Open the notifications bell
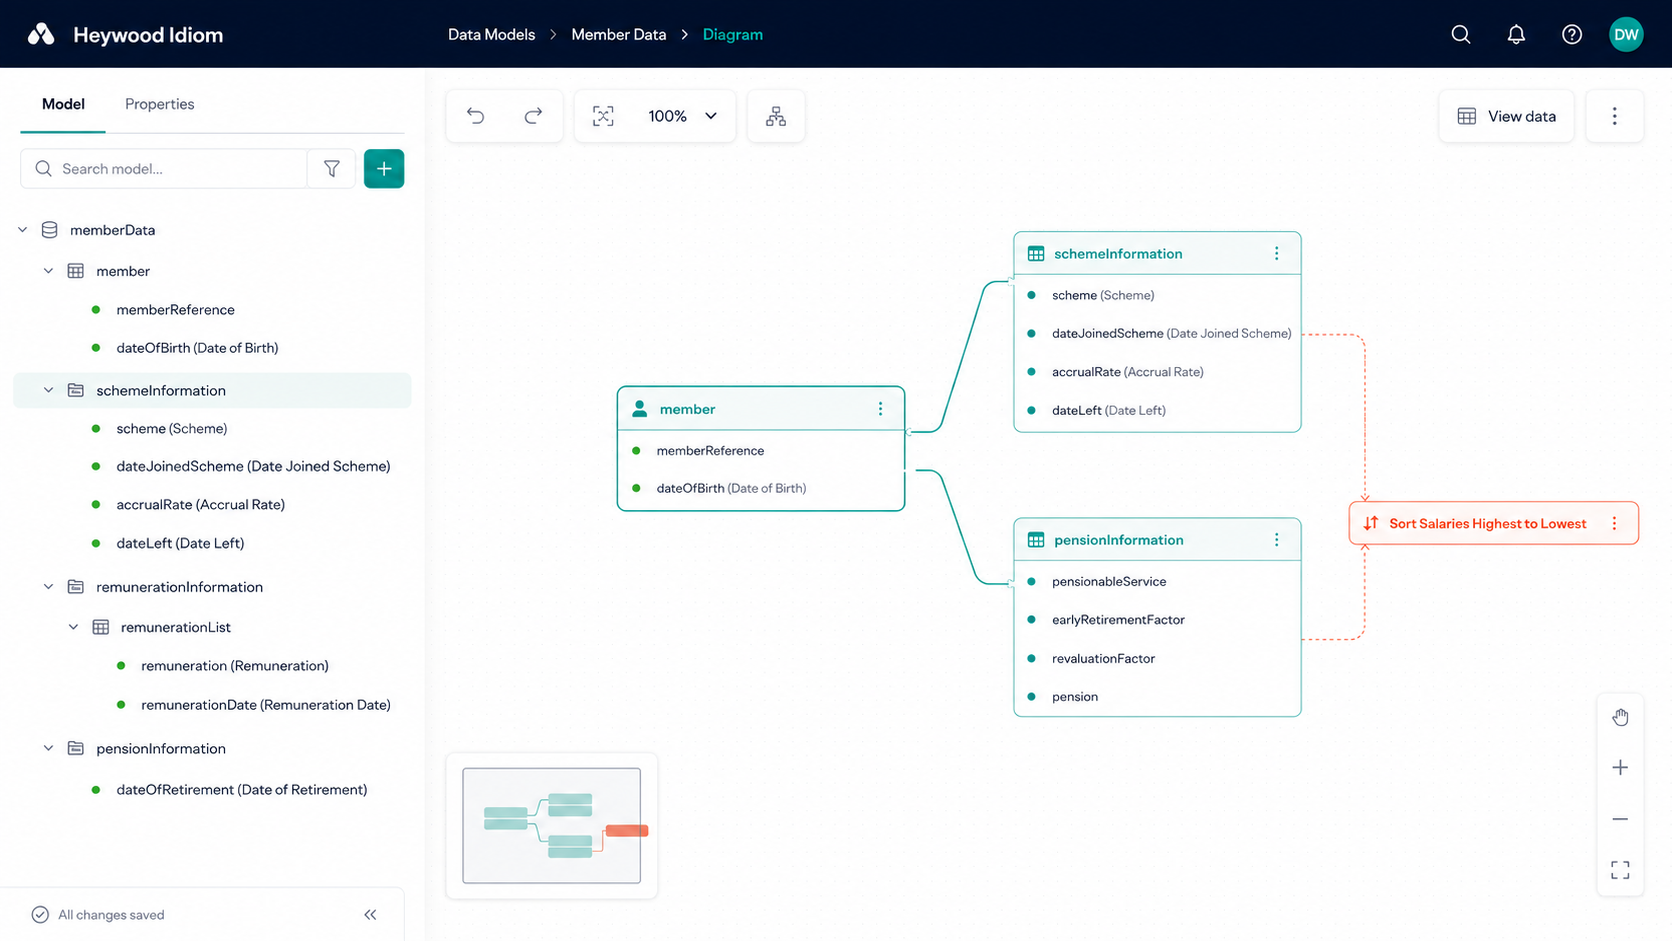 1516,34
